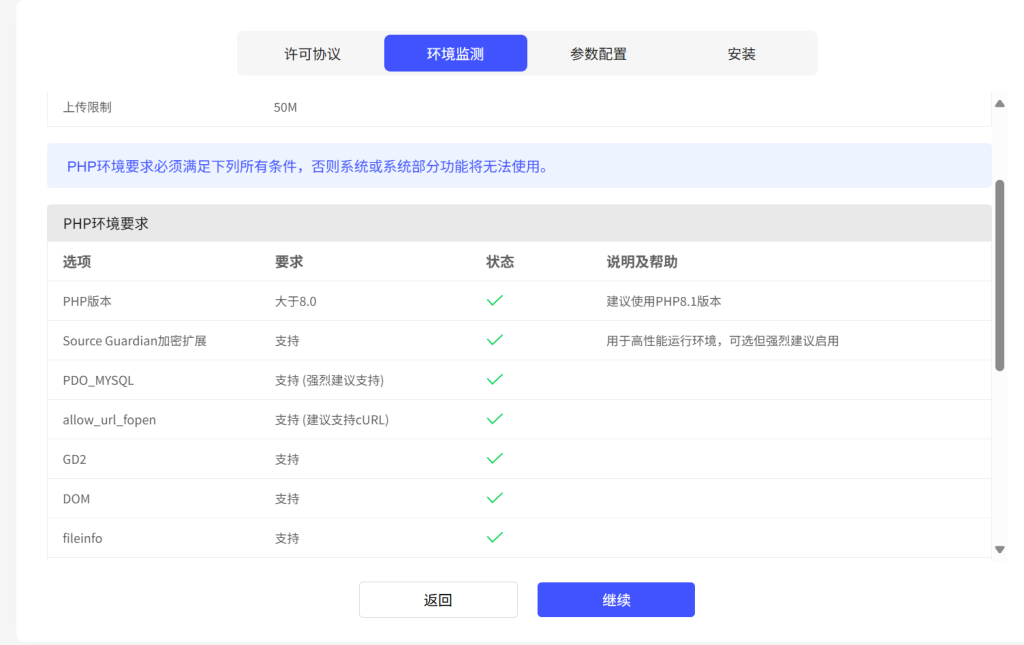This screenshot has height=645, width=1024.
Task: Click the allow_url_fopen status checkmark icon
Action: point(494,419)
